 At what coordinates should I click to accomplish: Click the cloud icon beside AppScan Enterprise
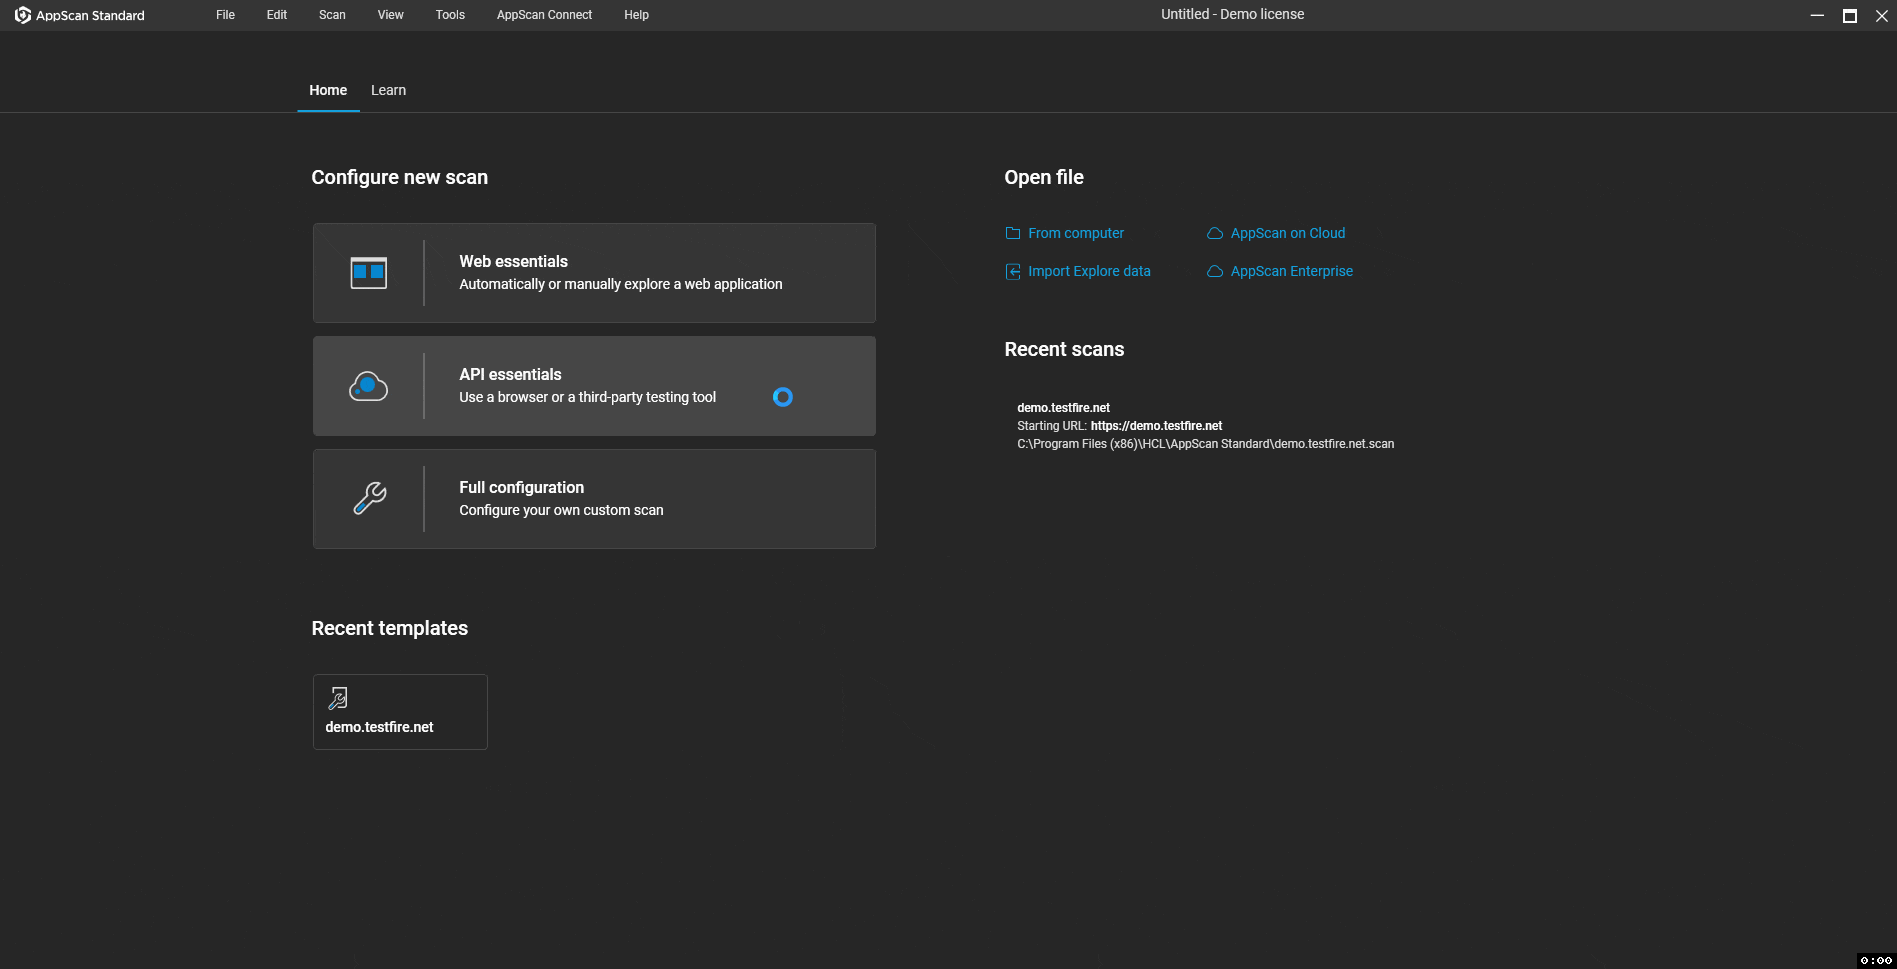tap(1215, 271)
